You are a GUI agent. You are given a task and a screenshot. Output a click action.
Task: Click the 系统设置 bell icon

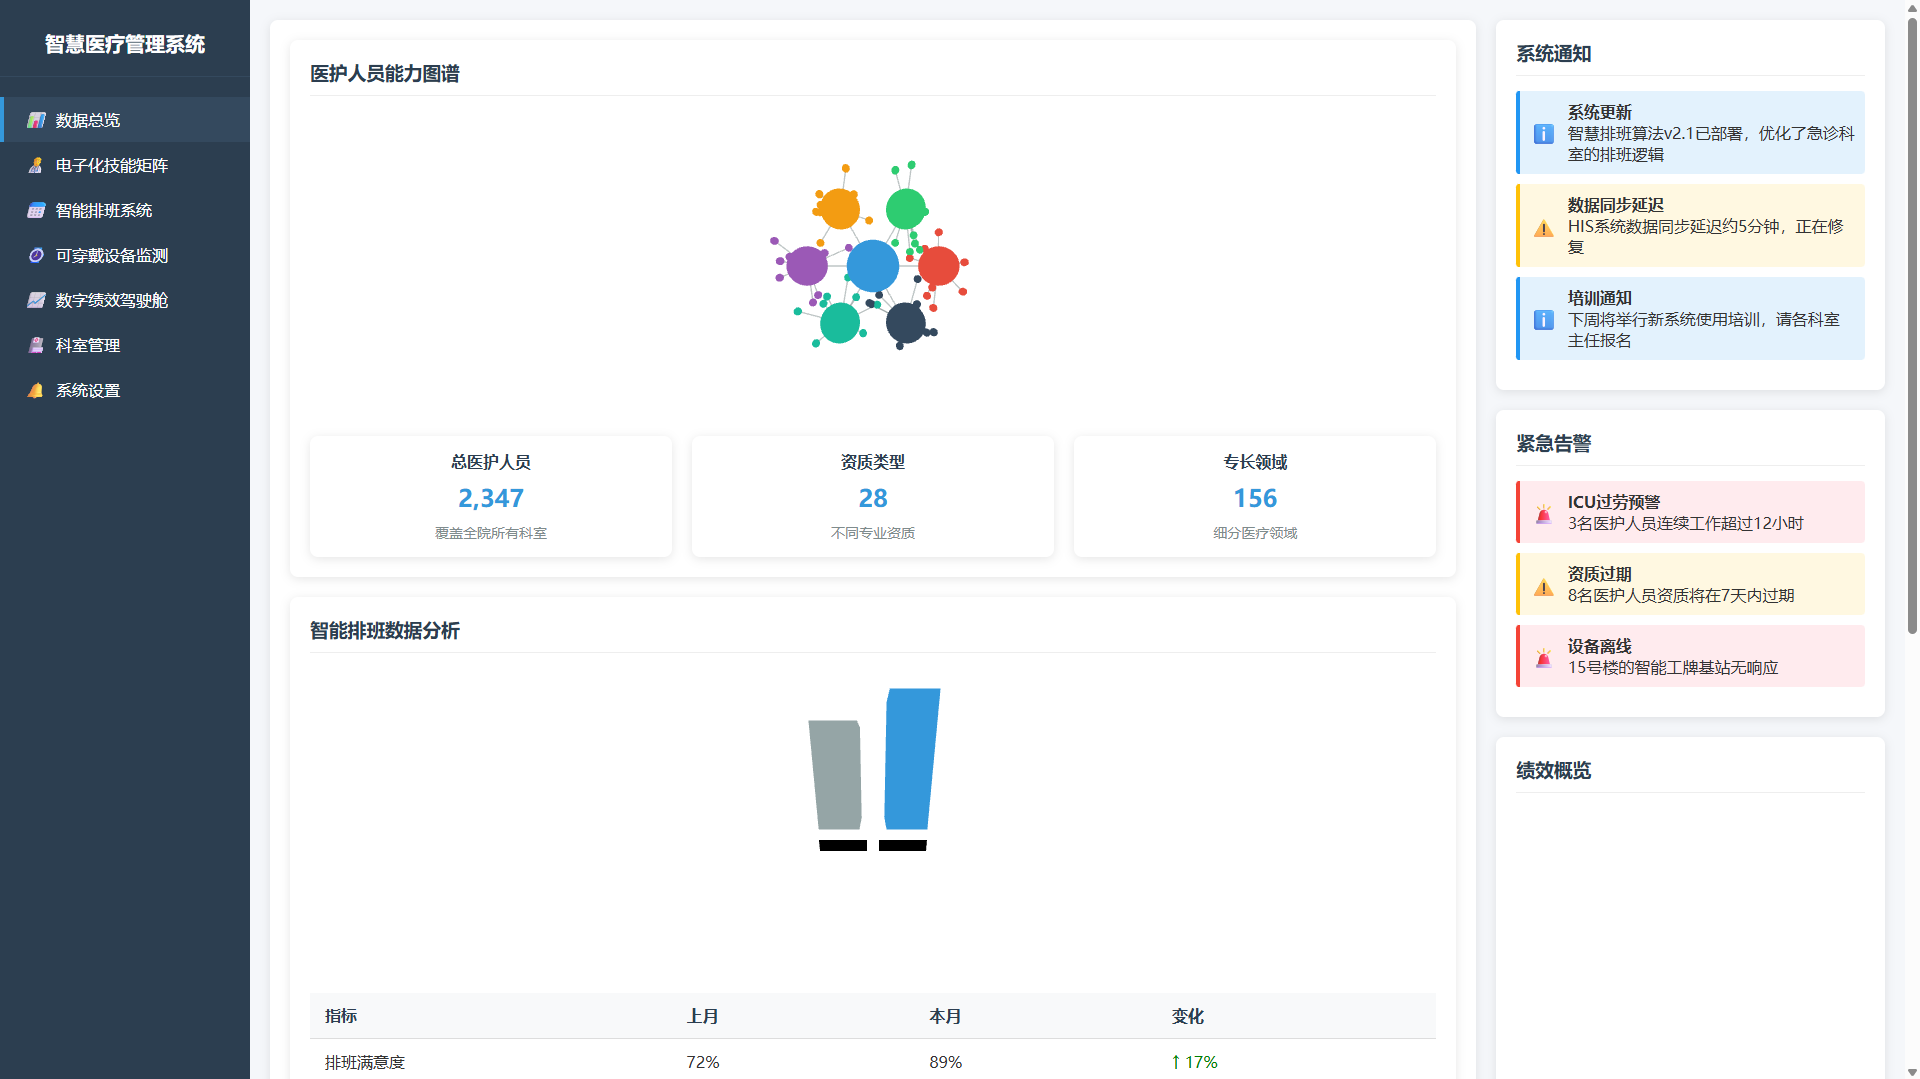[x=36, y=390]
